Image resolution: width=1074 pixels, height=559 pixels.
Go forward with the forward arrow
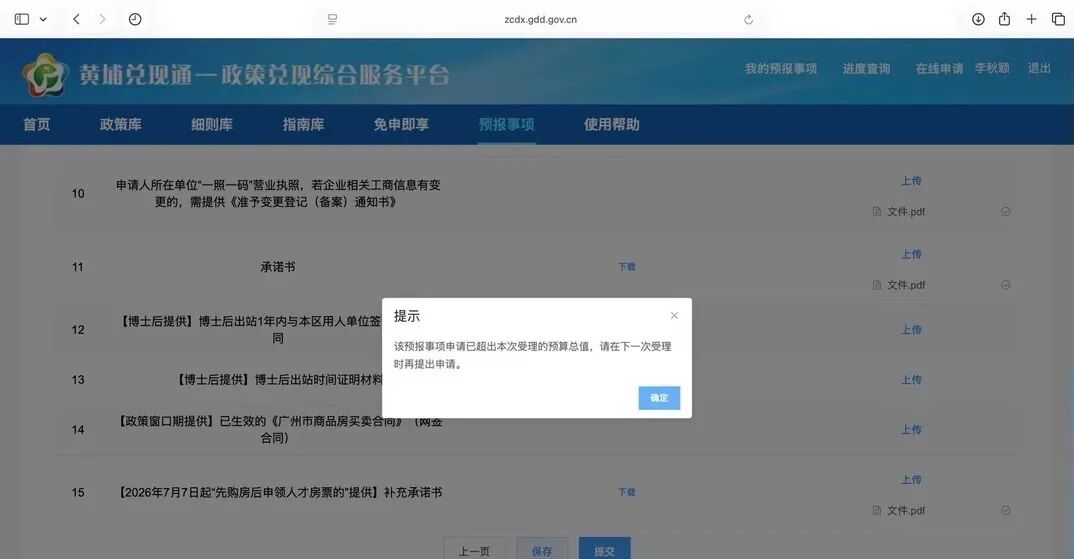[x=103, y=19]
